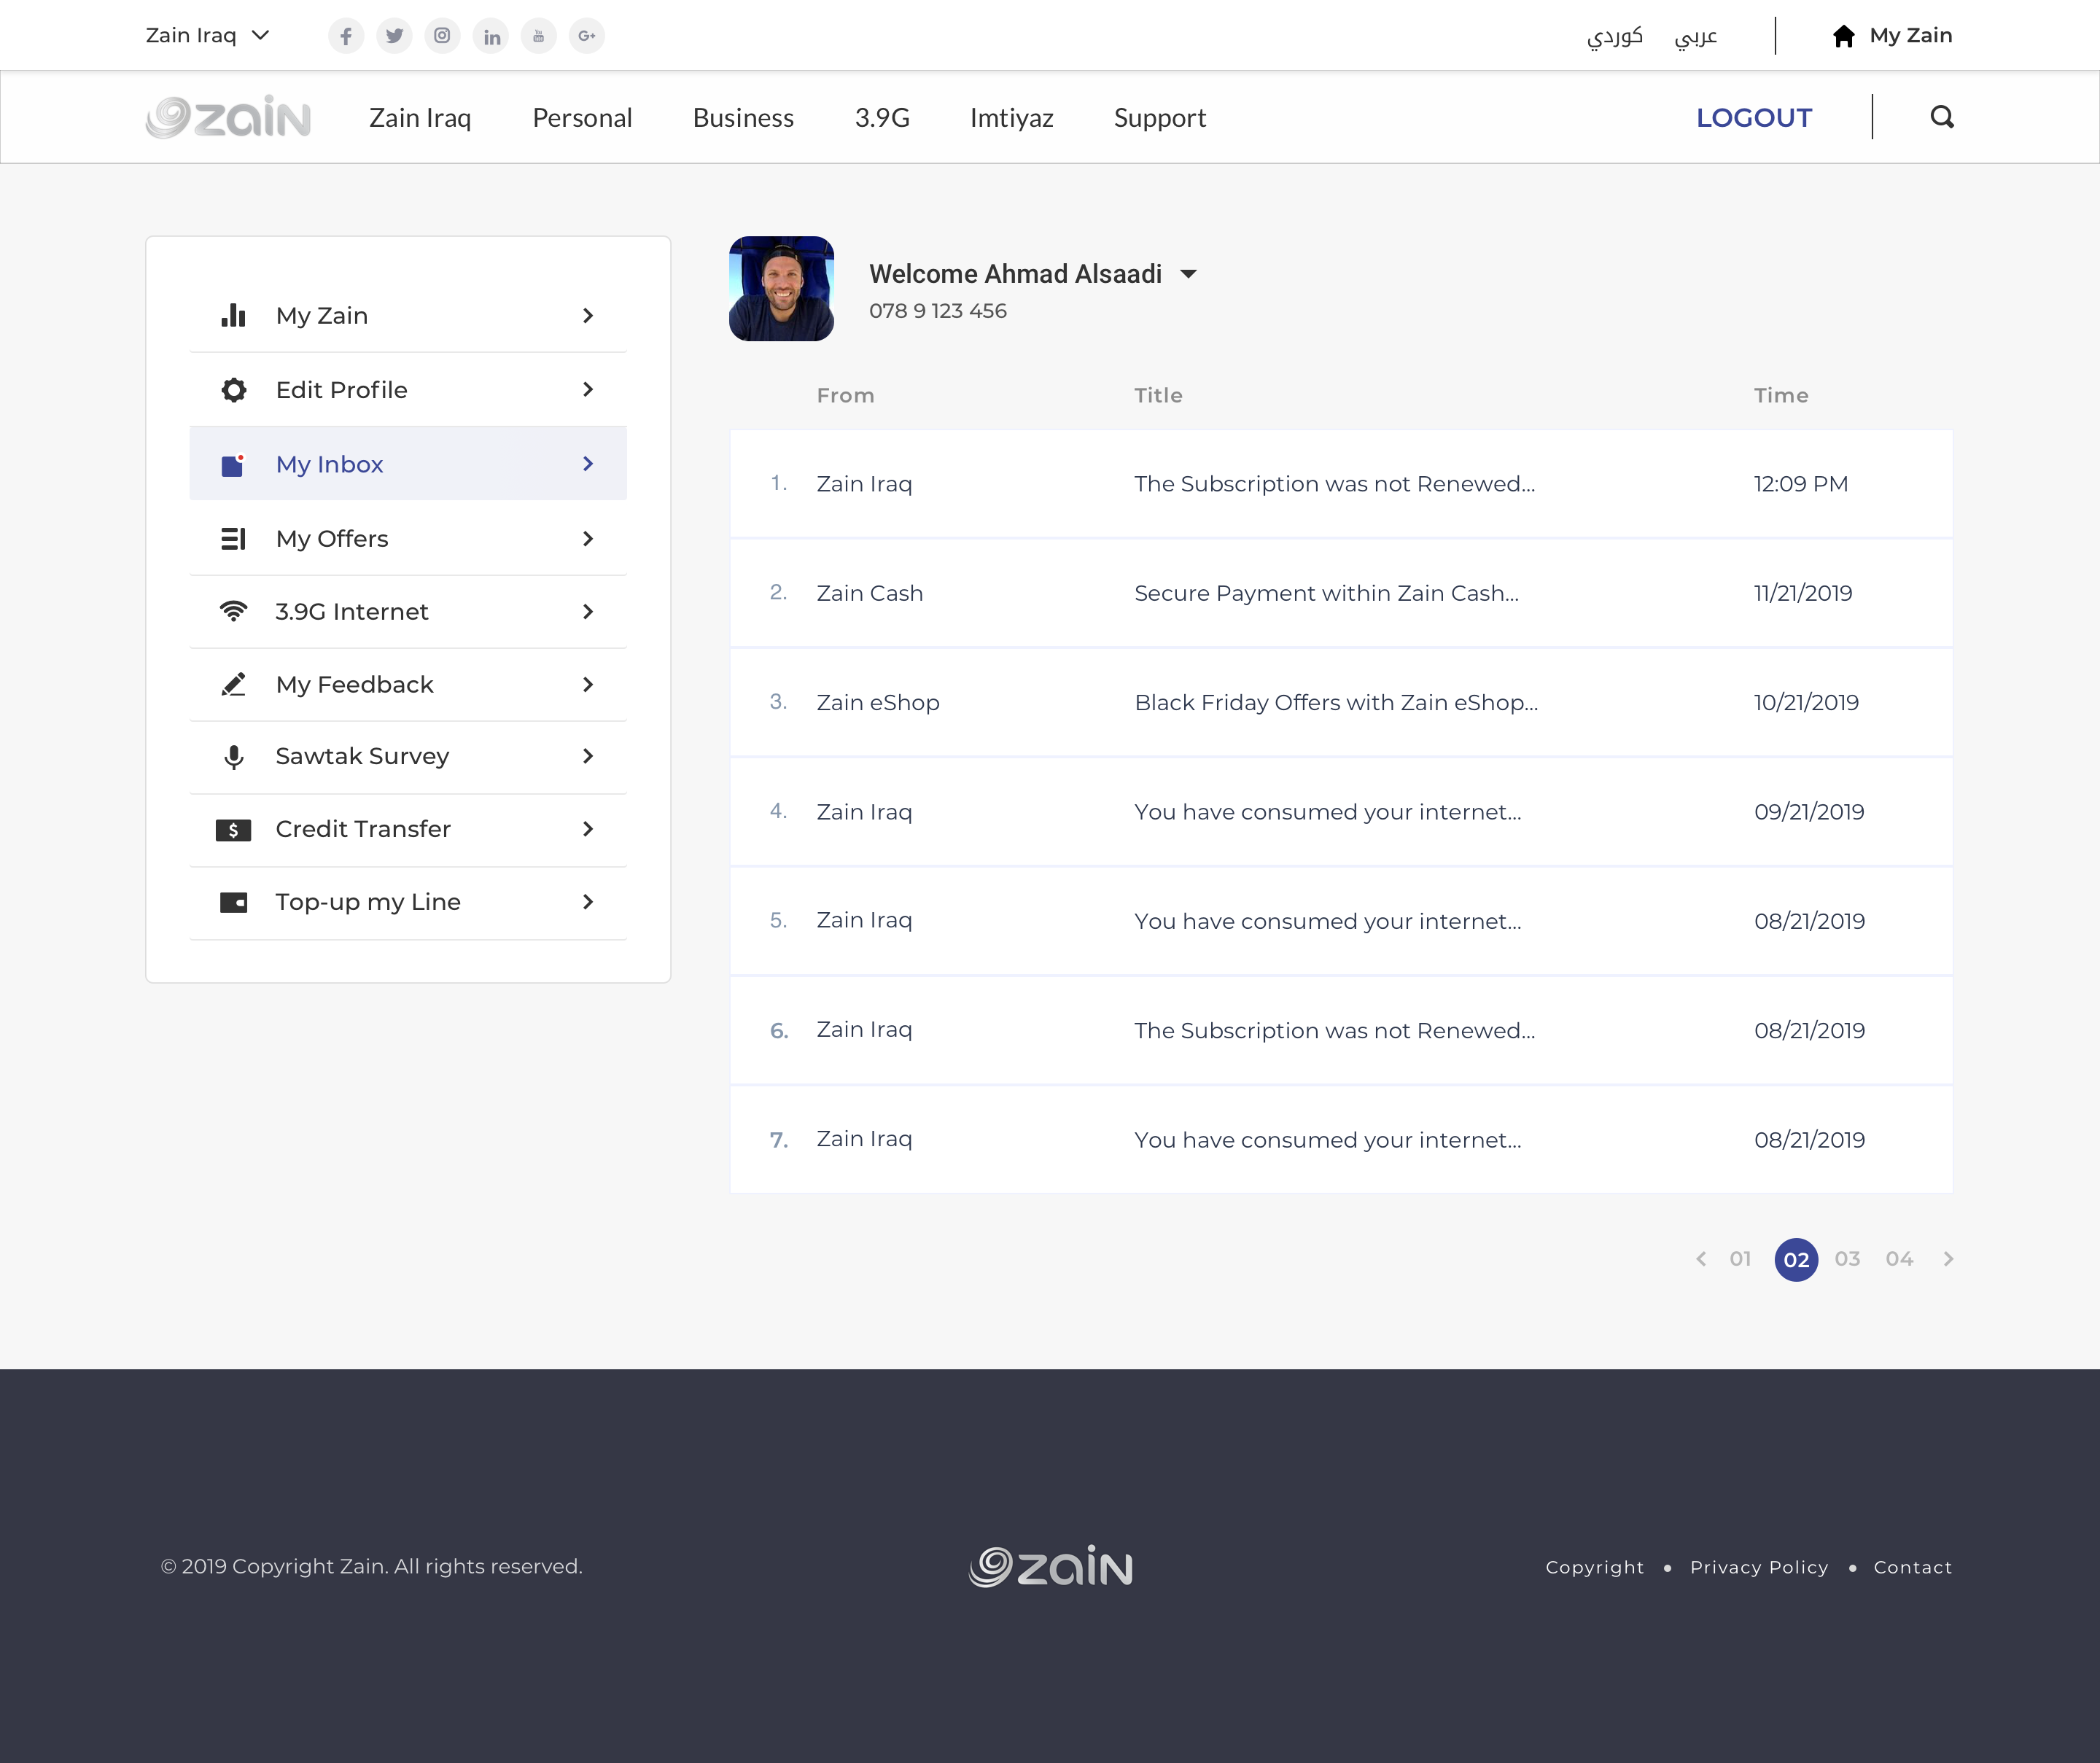2100x1763 pixels.
Task: Expand the Sawtak Survey sidebar chevron
Action: (588, 757)
